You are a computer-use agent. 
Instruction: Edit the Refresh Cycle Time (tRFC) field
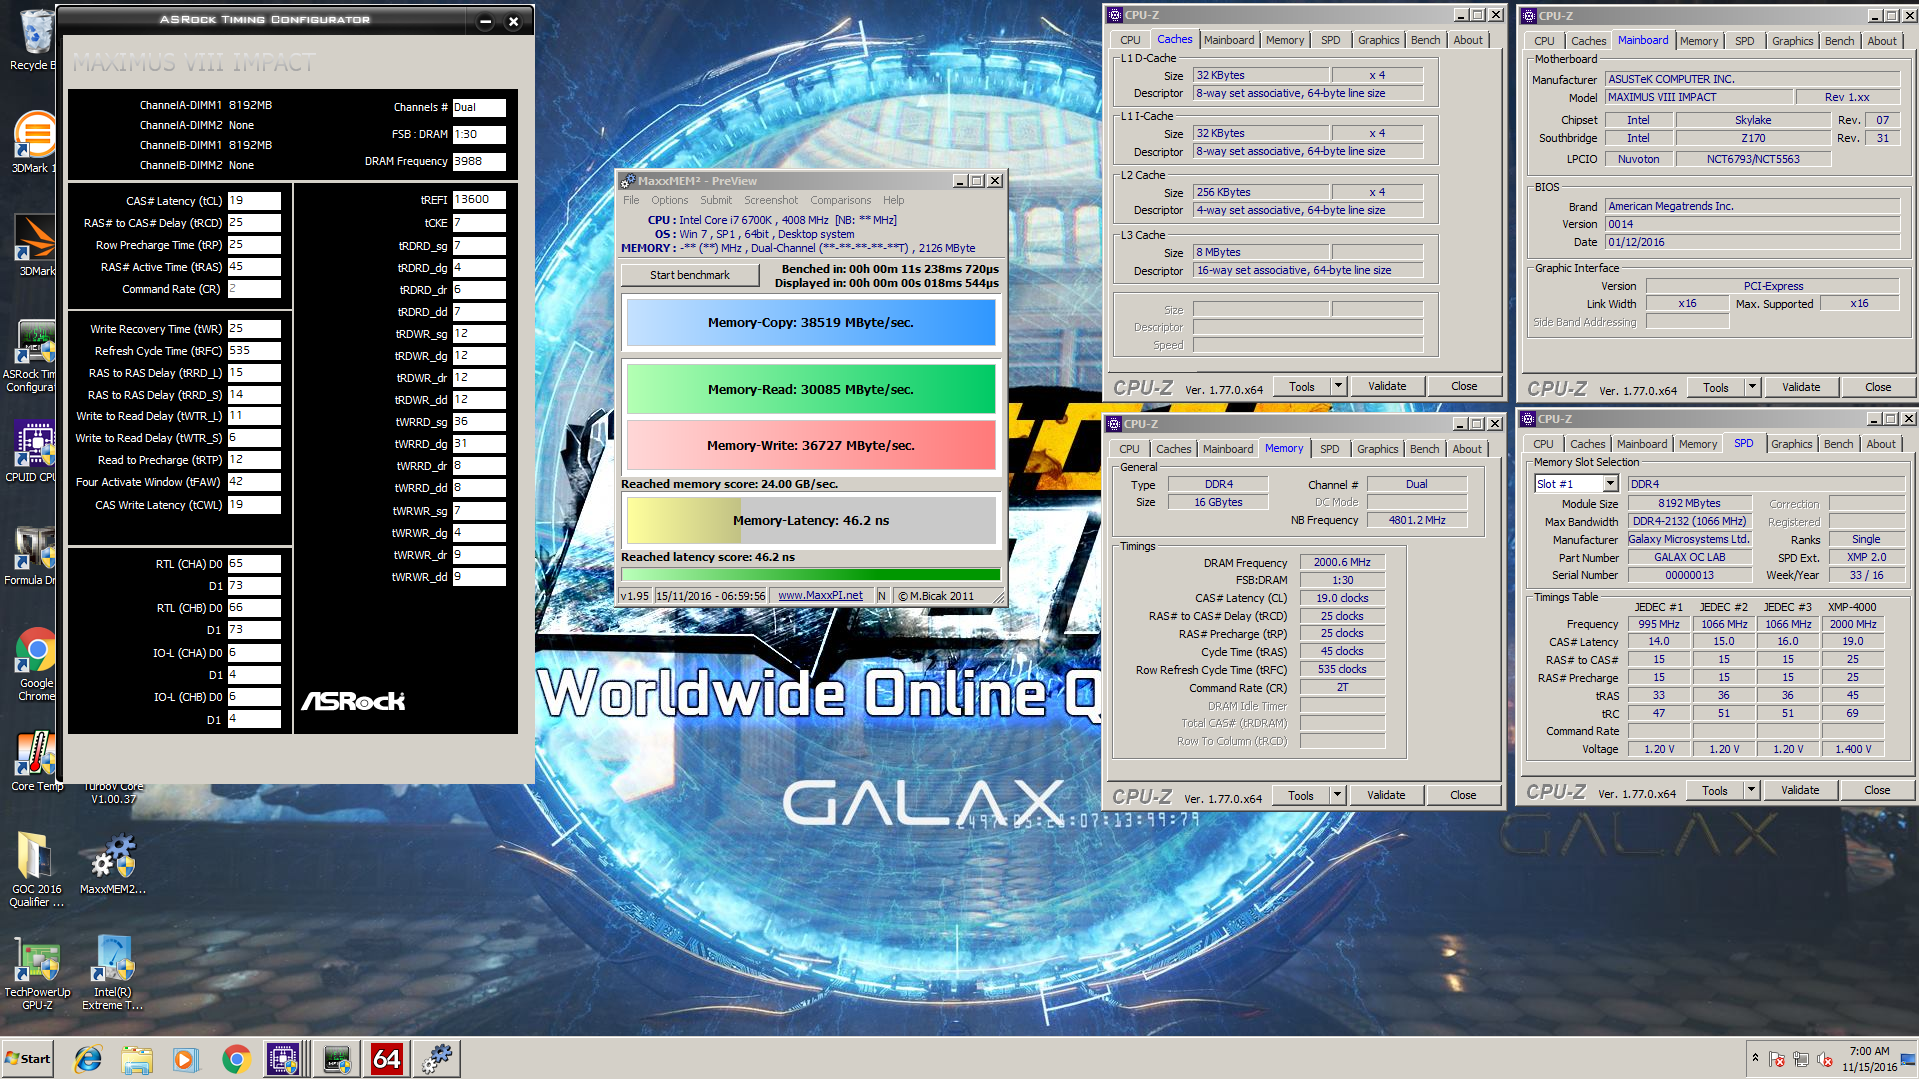254,351
